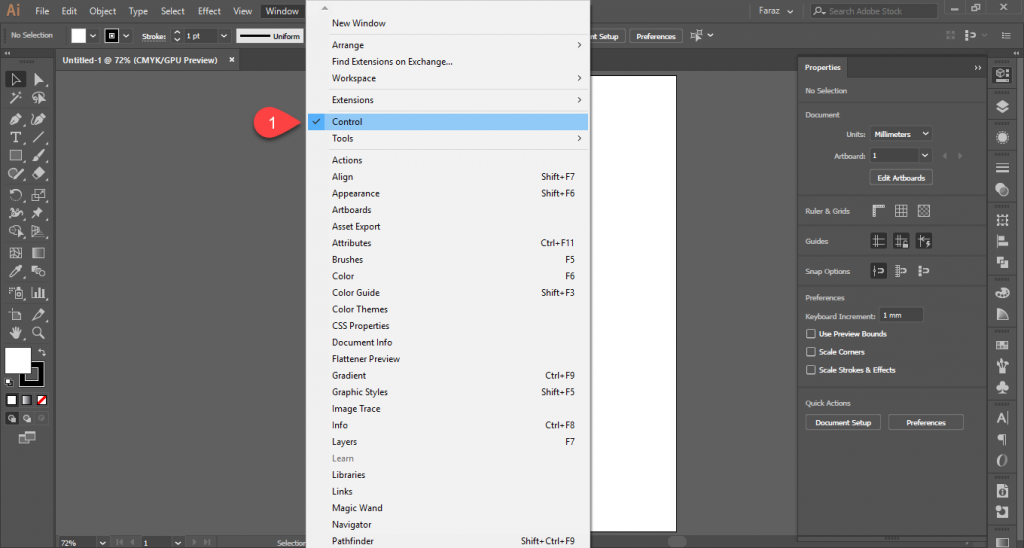Click the large white Fill swatch in toolbox
Screen dimensions: 1024x548
pos(18,360)
